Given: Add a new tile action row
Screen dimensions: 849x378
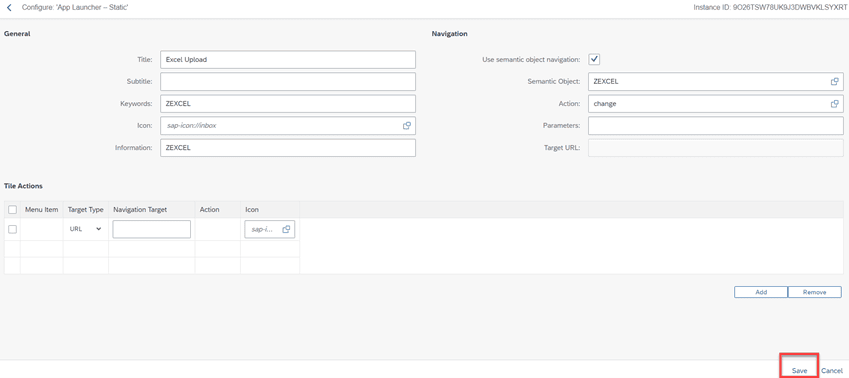Looking at the screenshot, I should point(761,292).
